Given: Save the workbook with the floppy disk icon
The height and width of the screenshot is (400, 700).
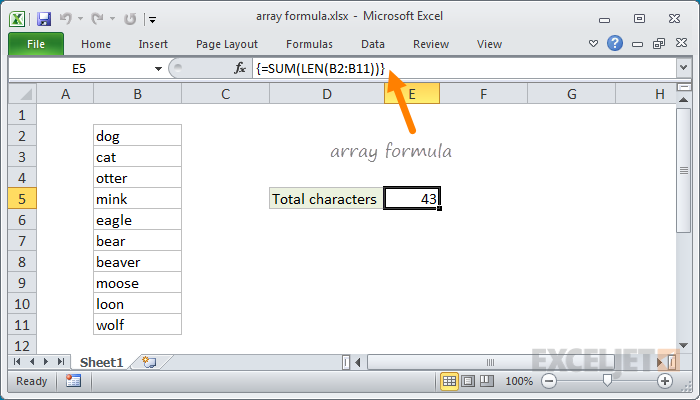Looking at the screenshot, I should pyautogui.click(x=44, y=19).
